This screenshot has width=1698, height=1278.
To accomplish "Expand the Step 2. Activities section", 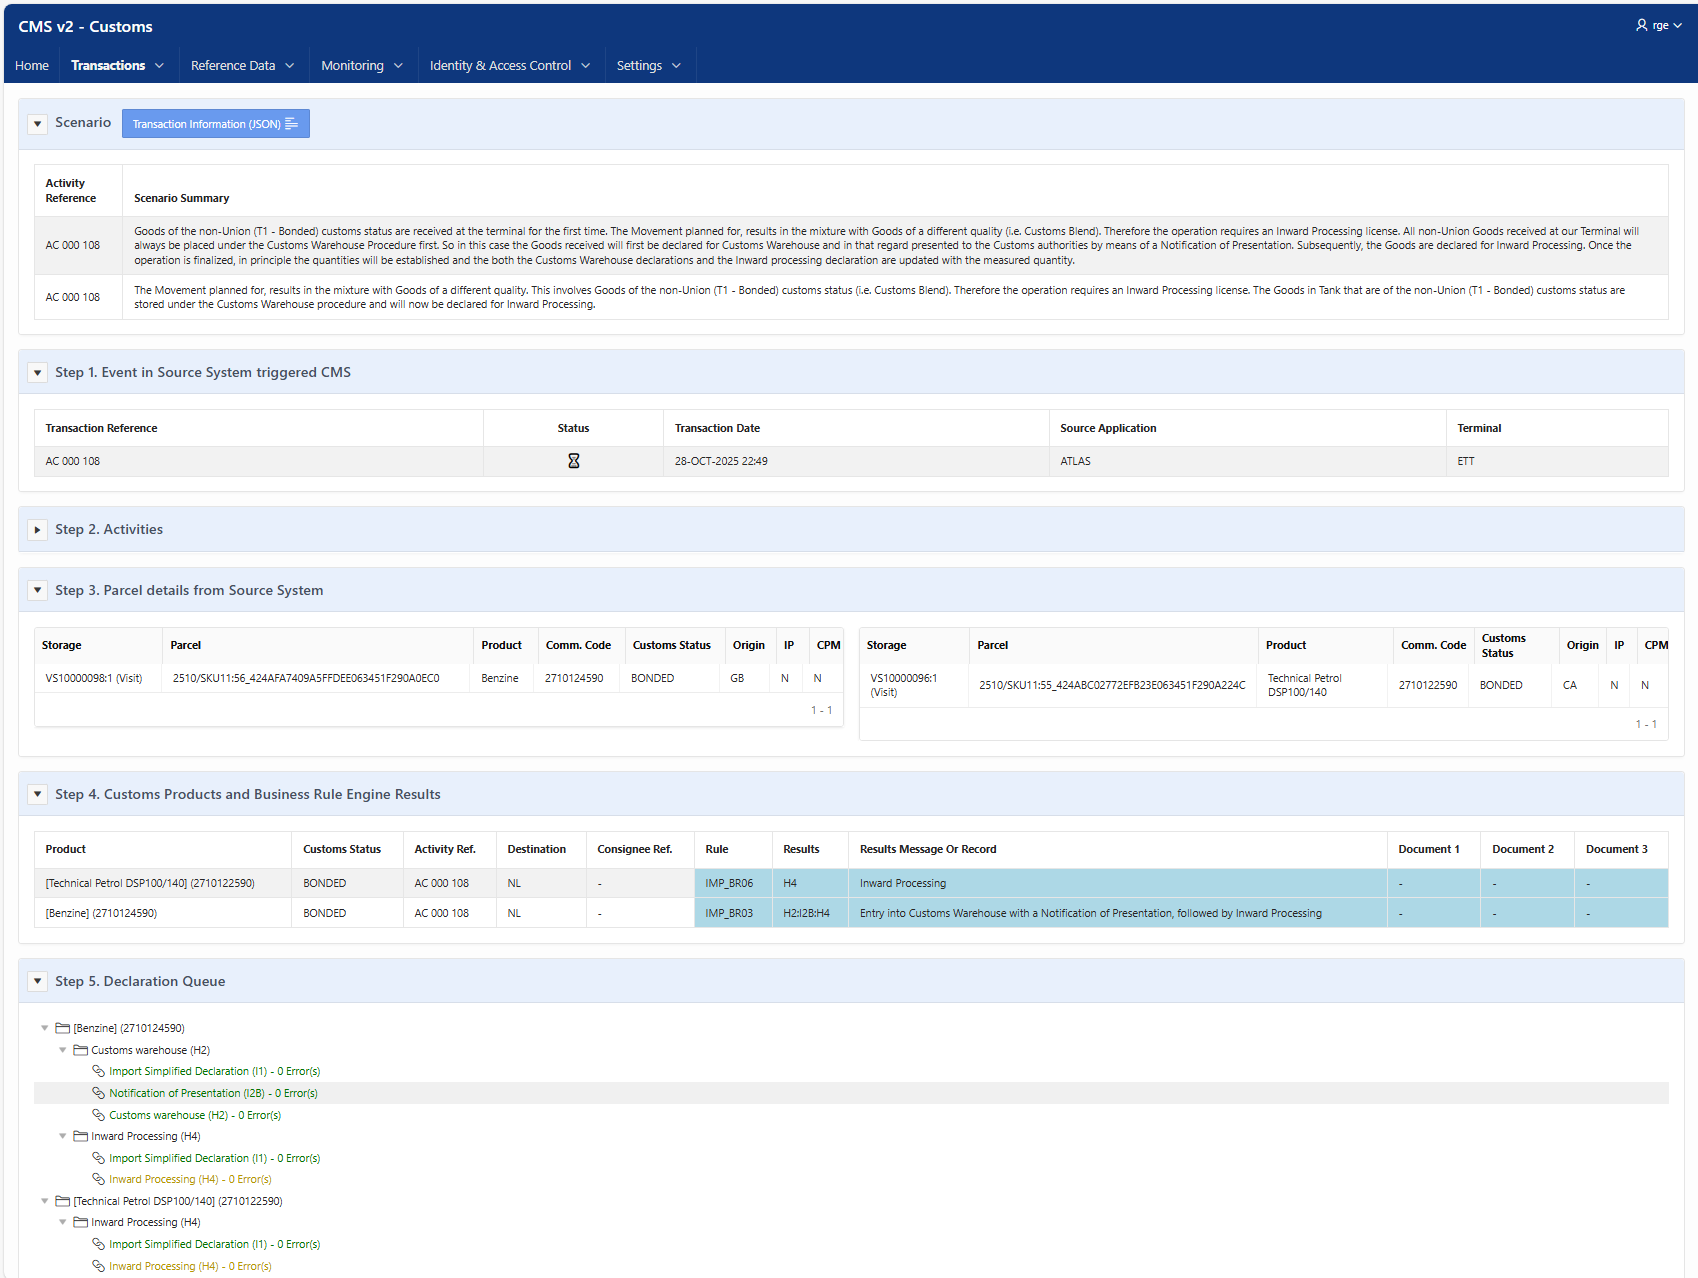I will pyautogui.click(x=37, y=530).
